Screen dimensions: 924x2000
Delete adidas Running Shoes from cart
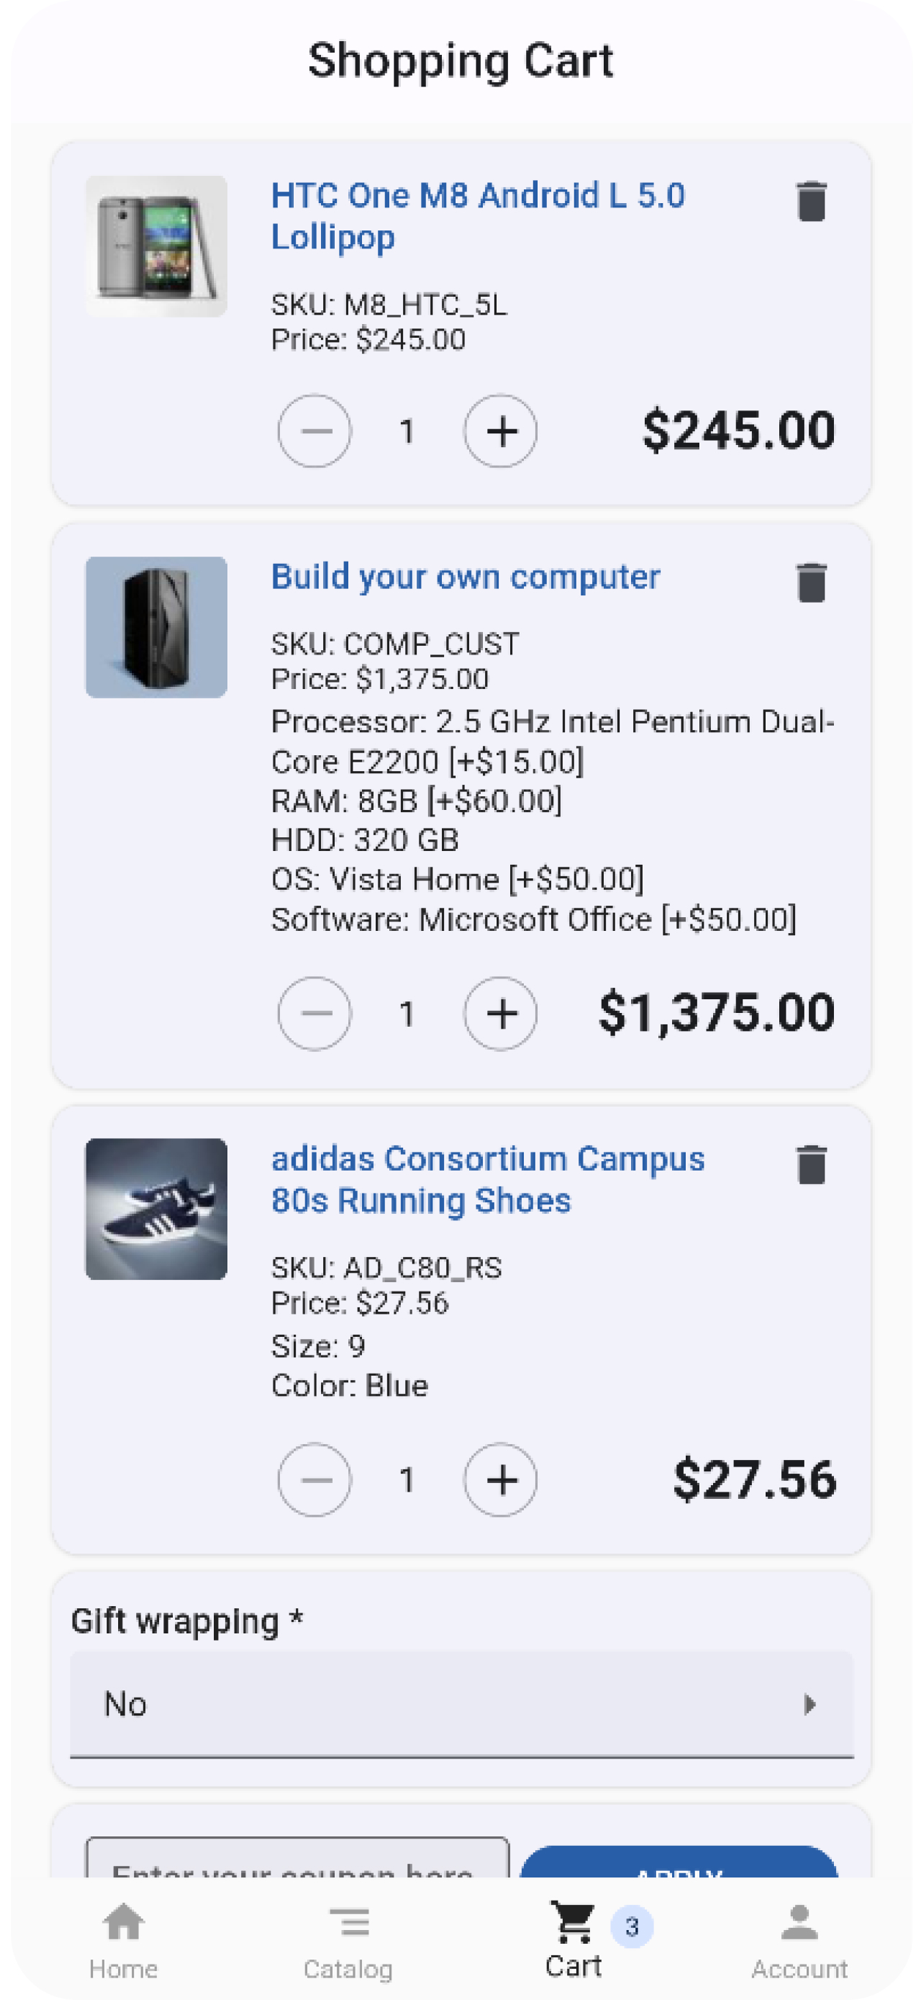[x=811, y=1165]
